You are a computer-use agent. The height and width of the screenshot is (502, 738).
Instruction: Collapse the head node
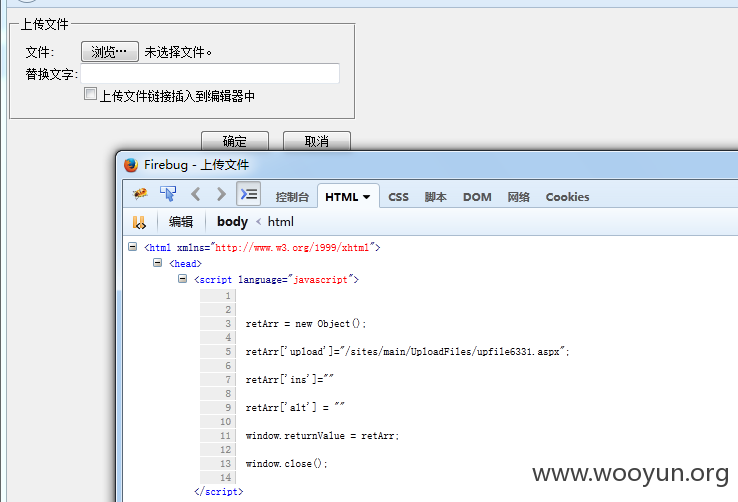pos(158,263)
